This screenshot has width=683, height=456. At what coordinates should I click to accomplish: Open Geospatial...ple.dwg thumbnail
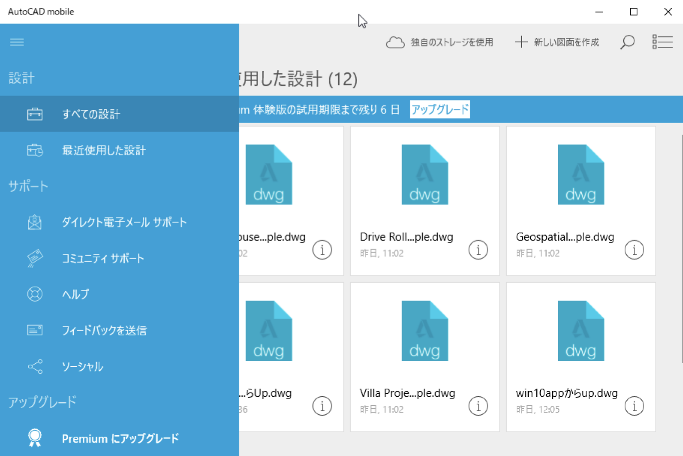[x=581, y=175]
